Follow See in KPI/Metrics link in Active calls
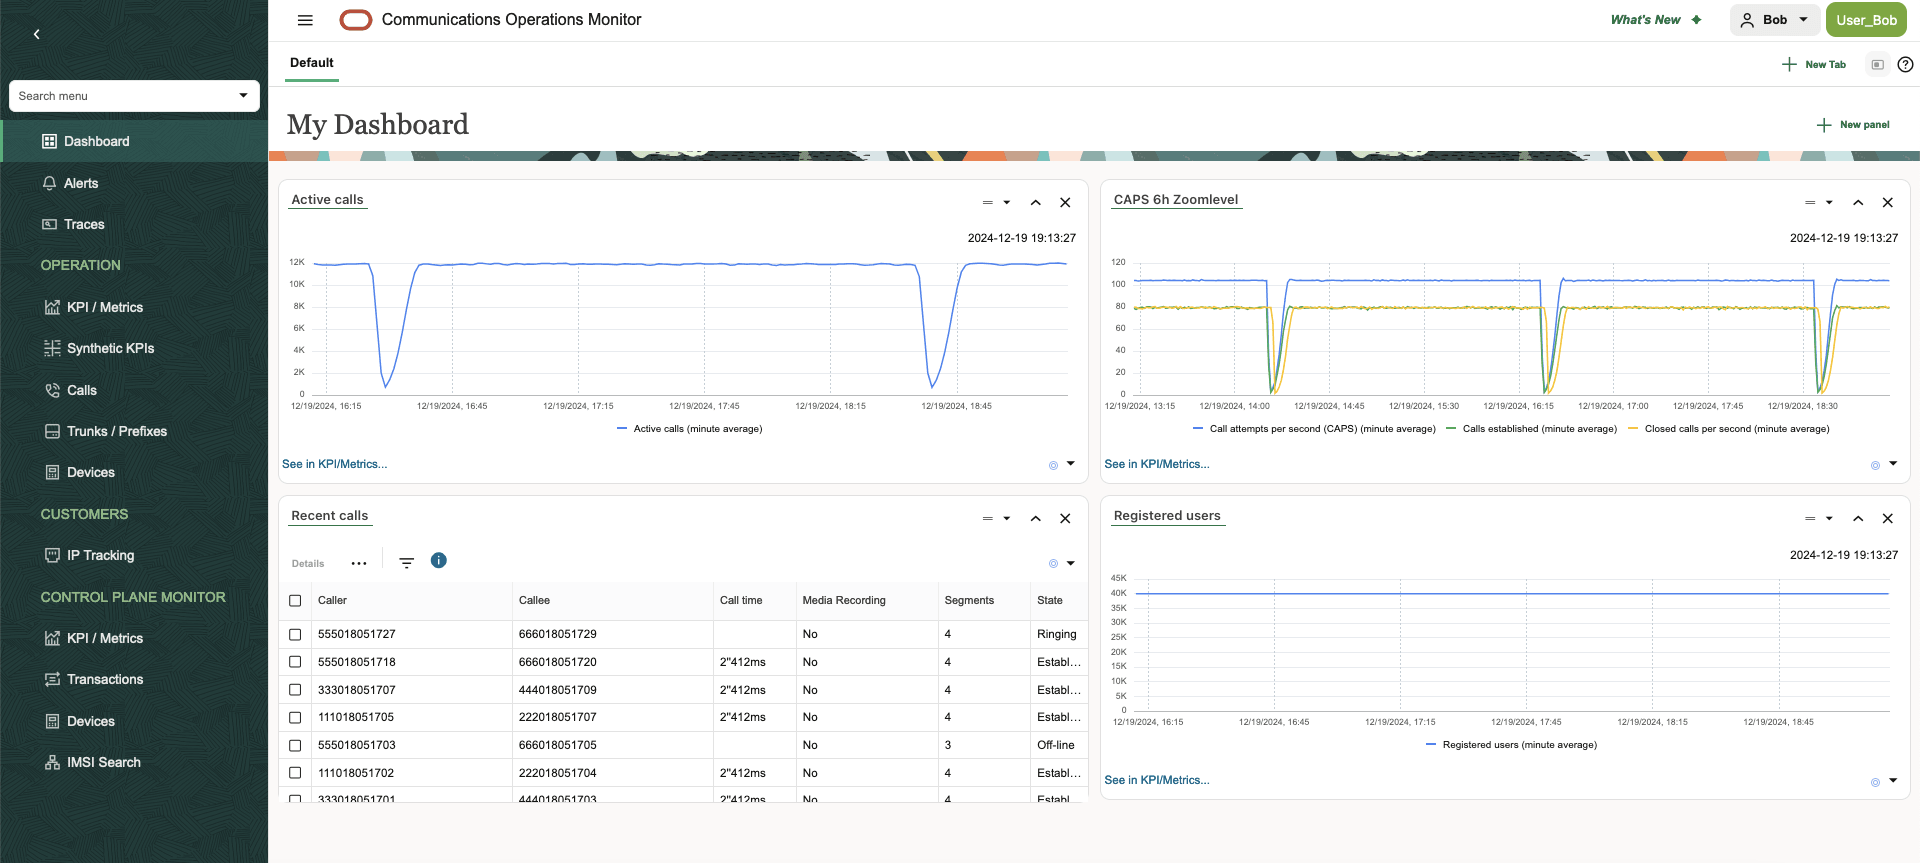1920x863 pixels. pyautogui.click(x=334, y=464)
